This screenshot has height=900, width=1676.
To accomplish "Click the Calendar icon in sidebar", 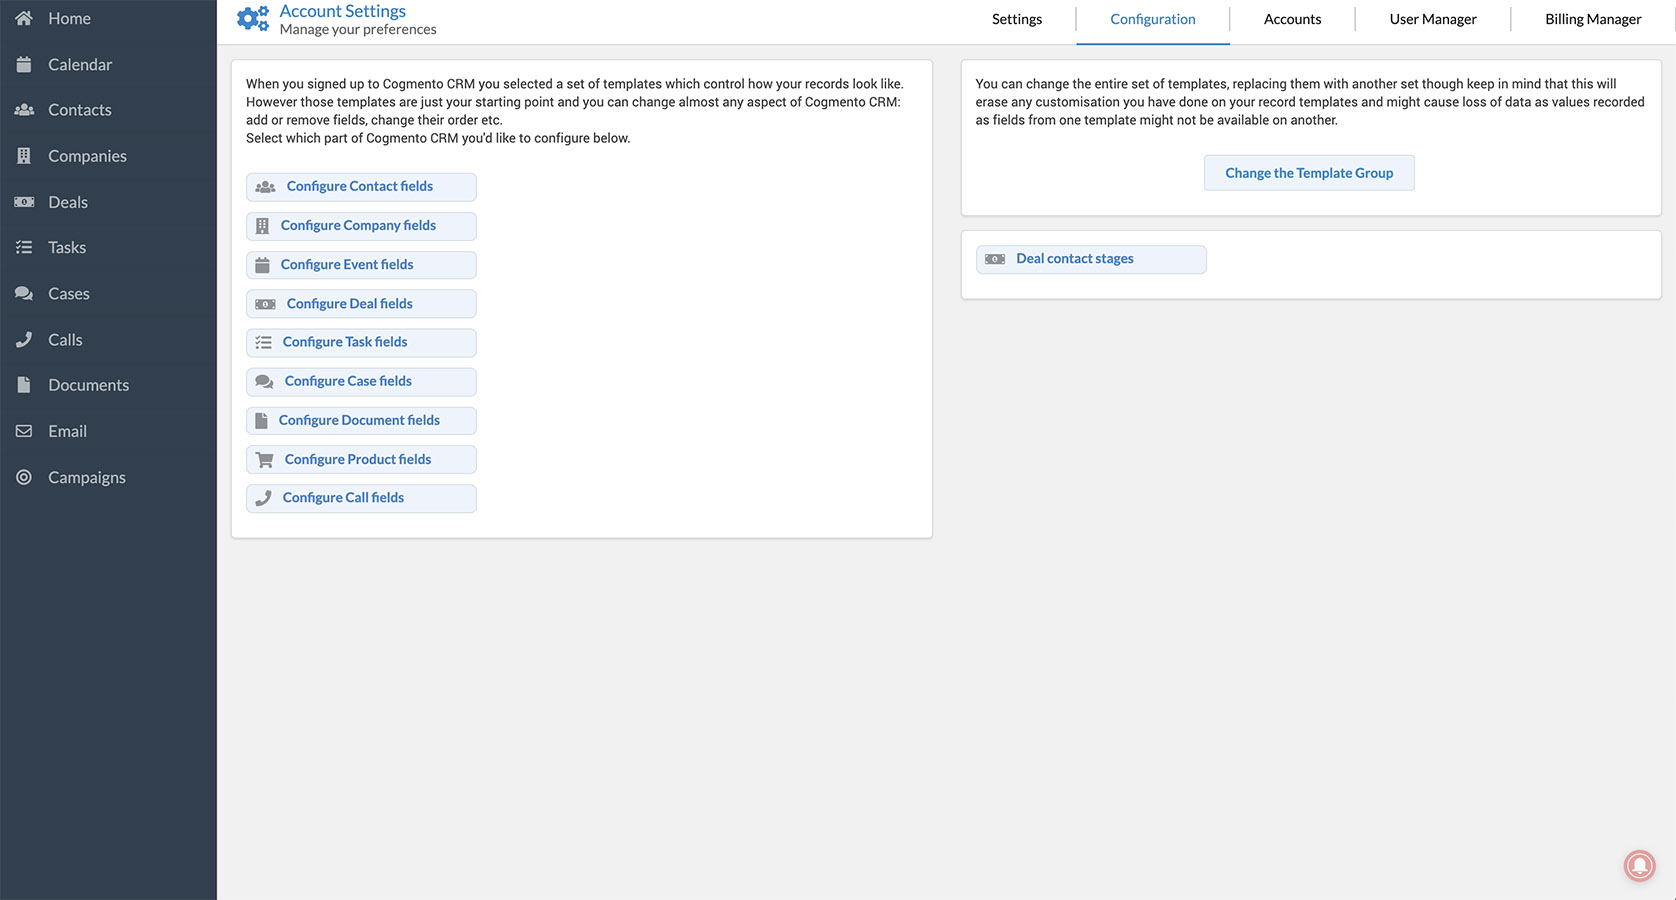I will coord(24,64).
